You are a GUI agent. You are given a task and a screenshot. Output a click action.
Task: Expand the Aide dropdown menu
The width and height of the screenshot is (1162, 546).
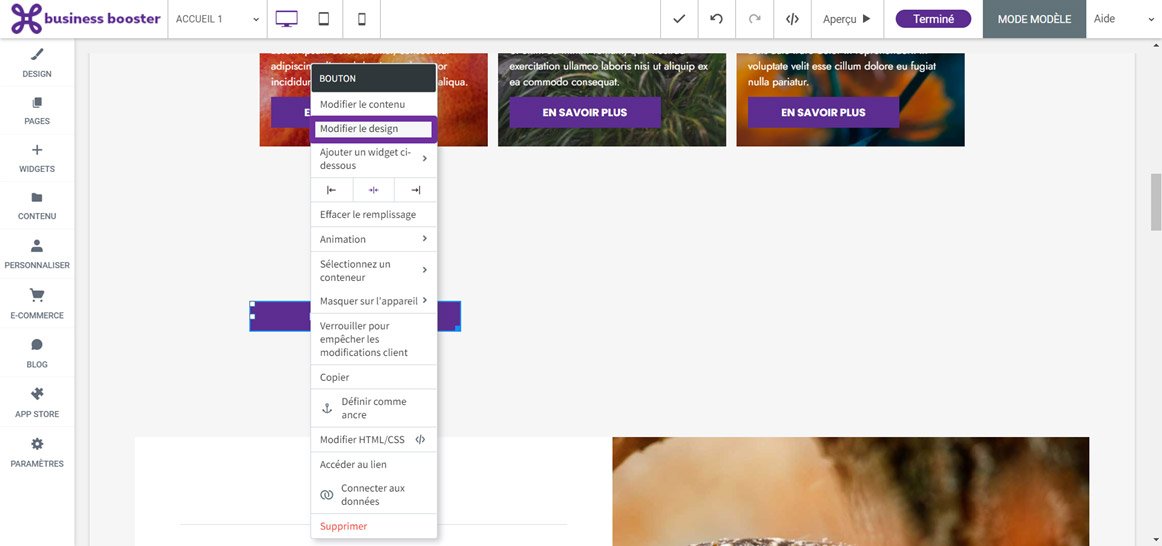click(x=1123, y=19)
